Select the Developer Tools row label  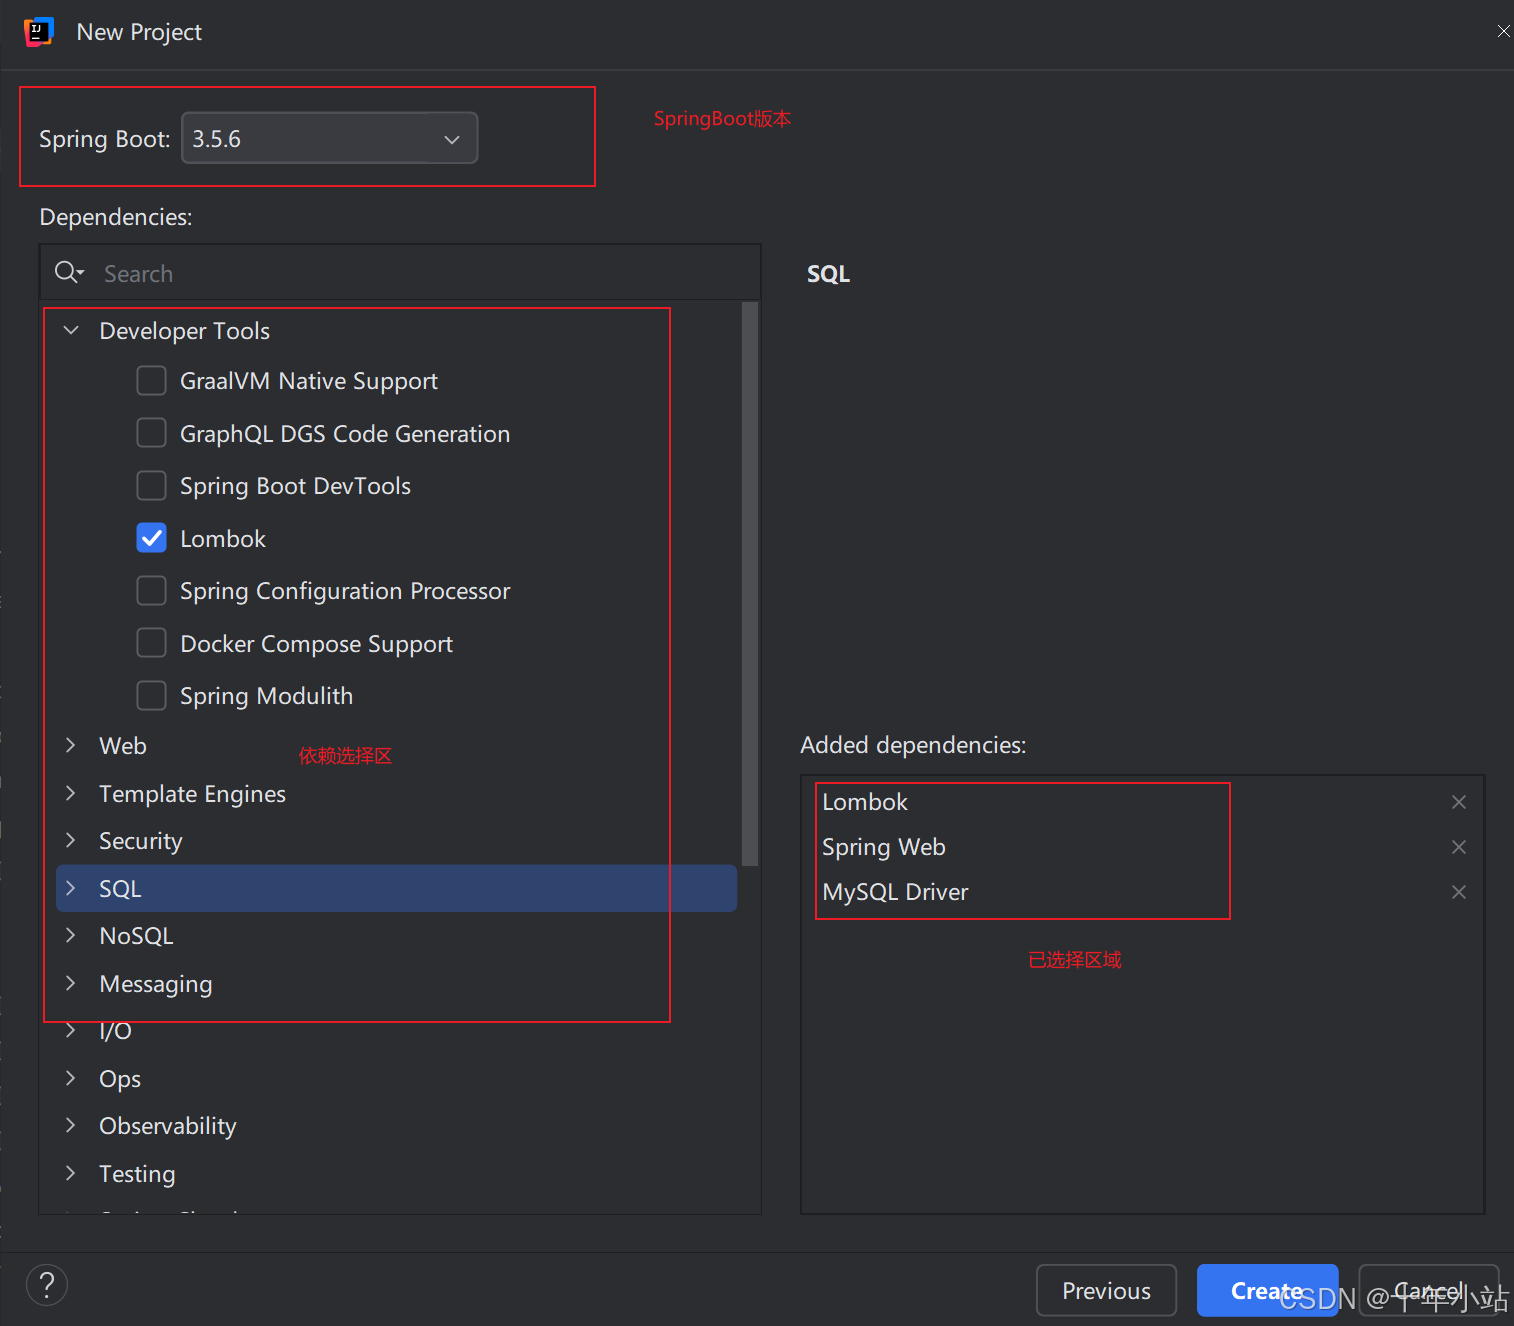185,331
